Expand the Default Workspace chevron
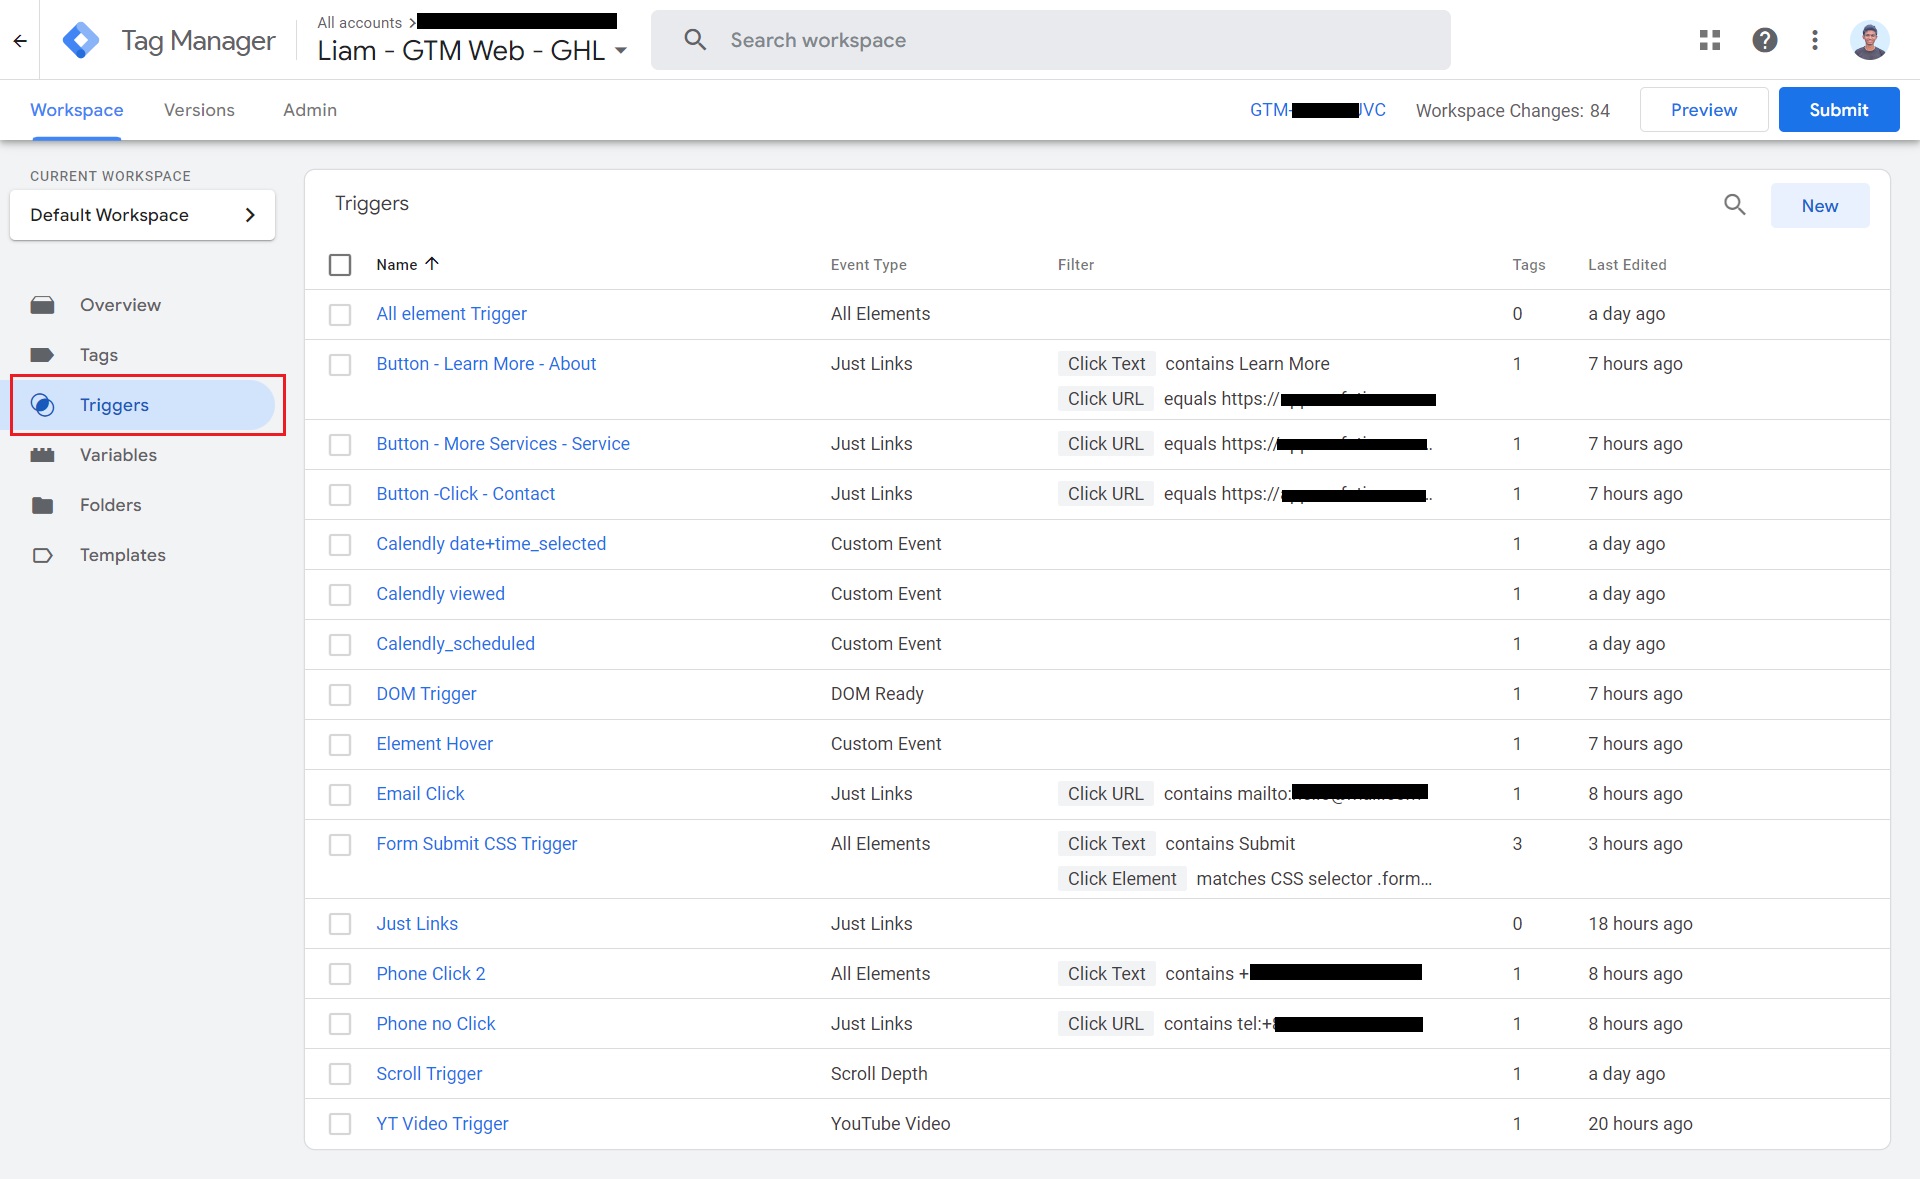This screenshot has height=1179, width=1920. click(250, 215)
